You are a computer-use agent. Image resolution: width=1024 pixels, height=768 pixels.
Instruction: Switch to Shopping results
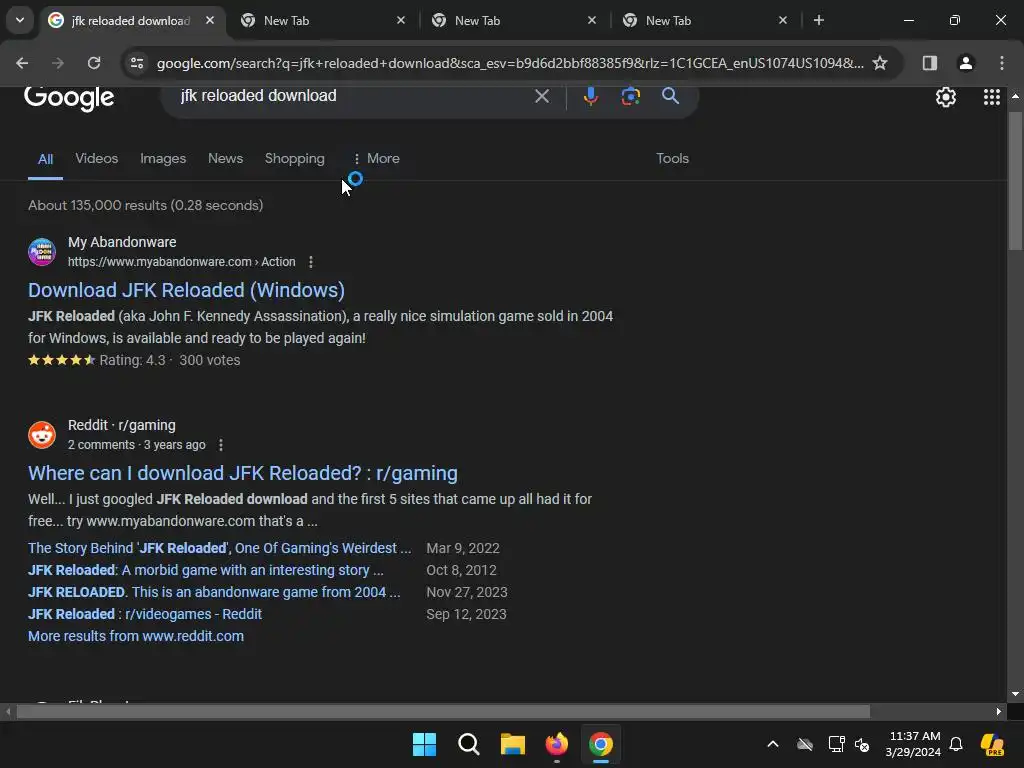coord(295,159)
